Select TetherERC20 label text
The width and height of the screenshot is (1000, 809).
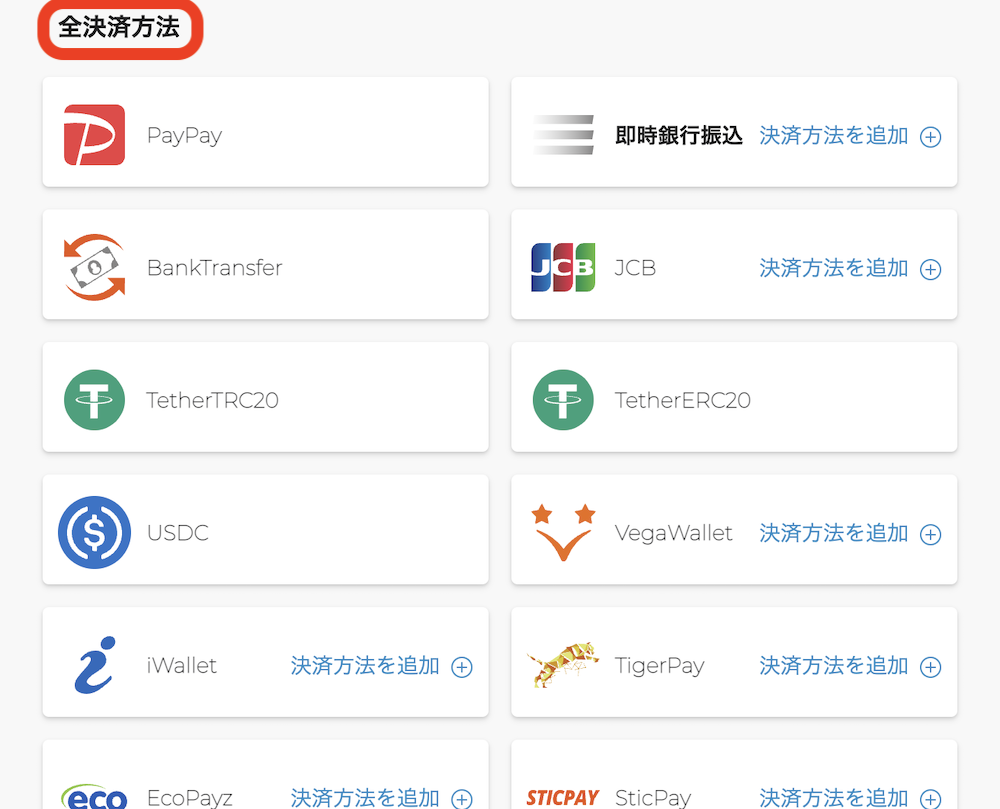point(682,400)
